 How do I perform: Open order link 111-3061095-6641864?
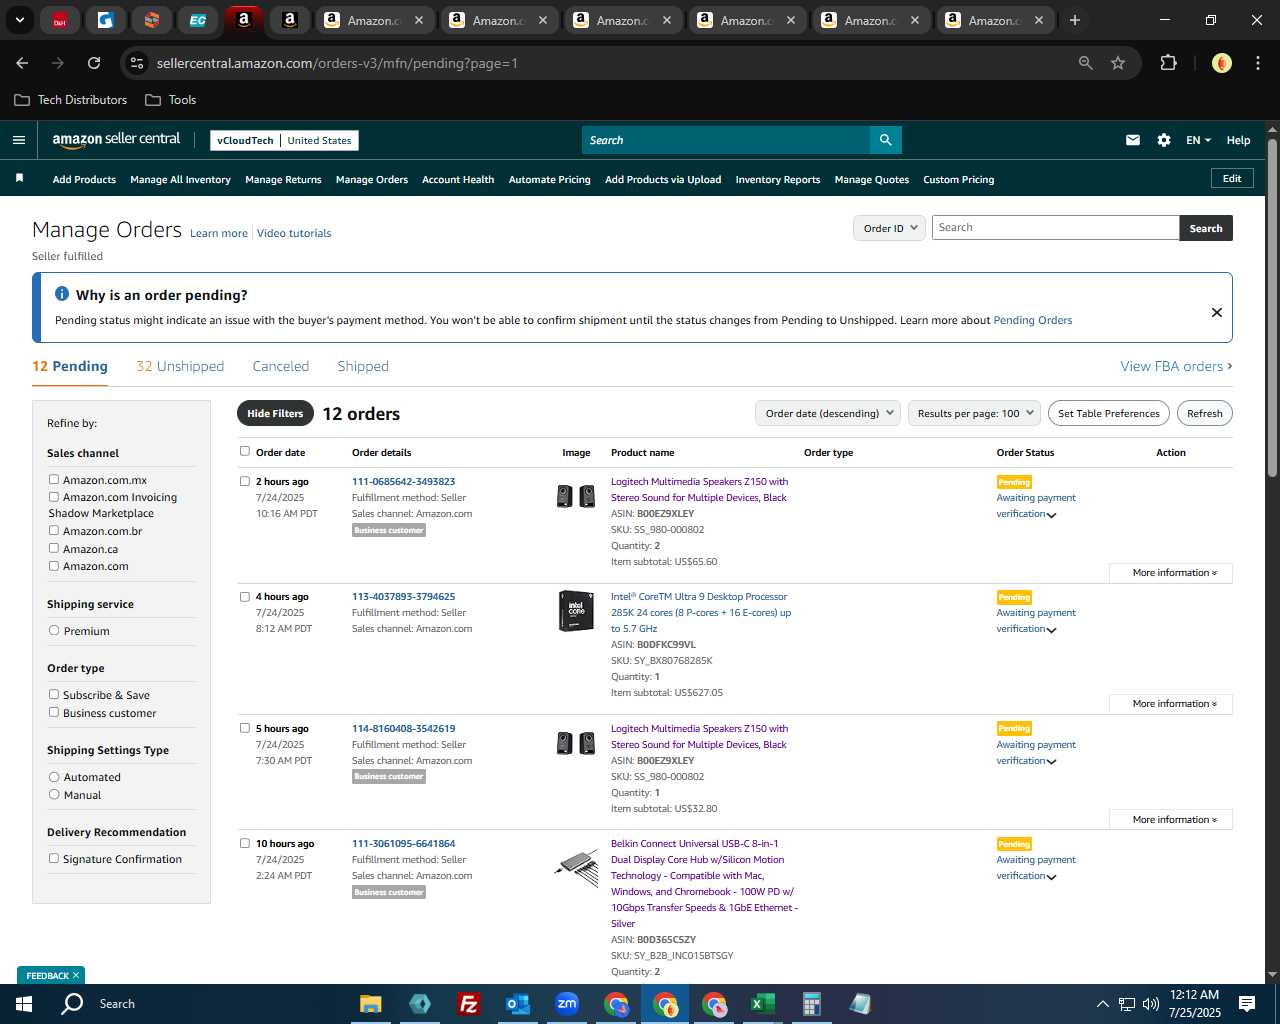coord(403,843)
